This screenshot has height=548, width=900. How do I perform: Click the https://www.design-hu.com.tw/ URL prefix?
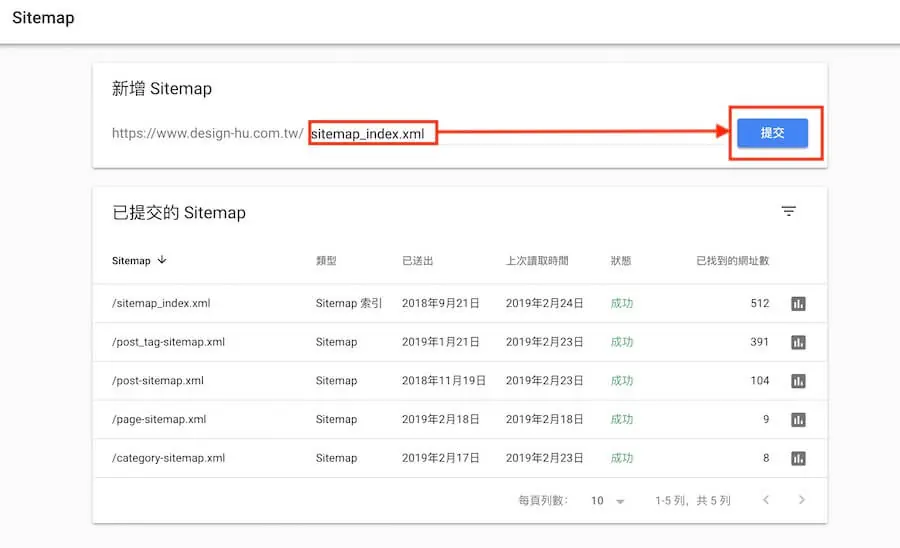(207, 133)
